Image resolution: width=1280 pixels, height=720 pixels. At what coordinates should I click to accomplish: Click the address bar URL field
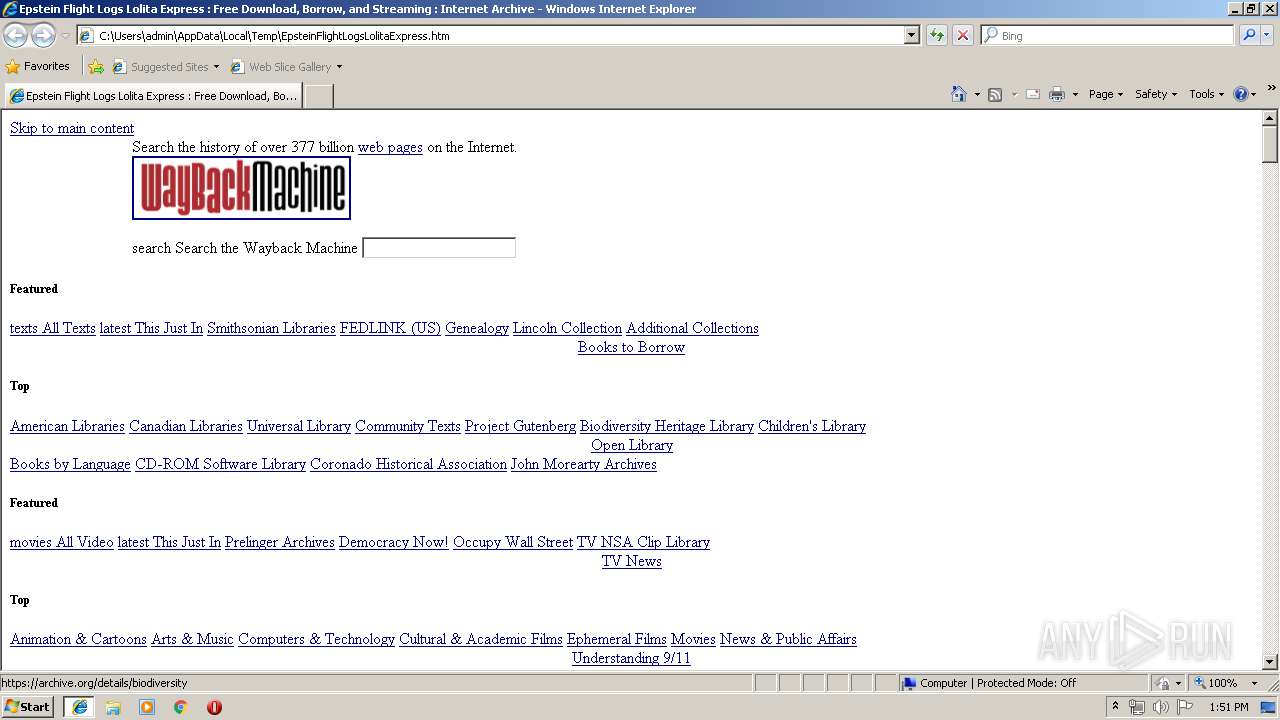[500, 35]
